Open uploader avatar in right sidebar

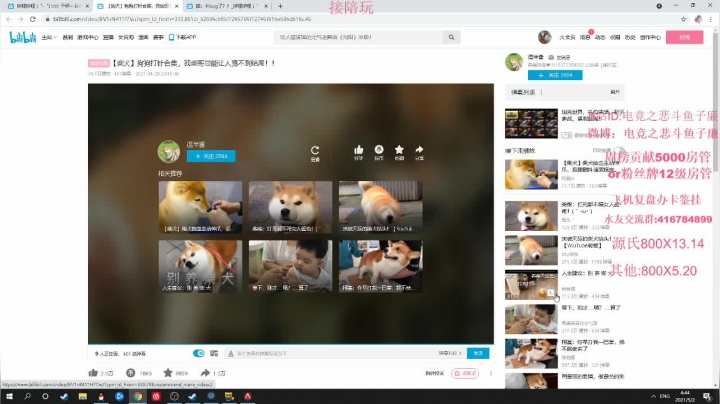[x=514, y=62]
